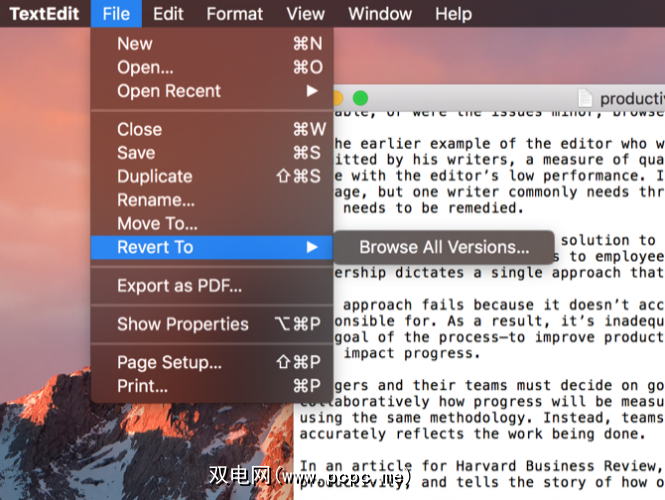Screen dimensions: 665x500
Task: Click the line starting 'In an article for Harvard'
Action: tap(482, 466)
